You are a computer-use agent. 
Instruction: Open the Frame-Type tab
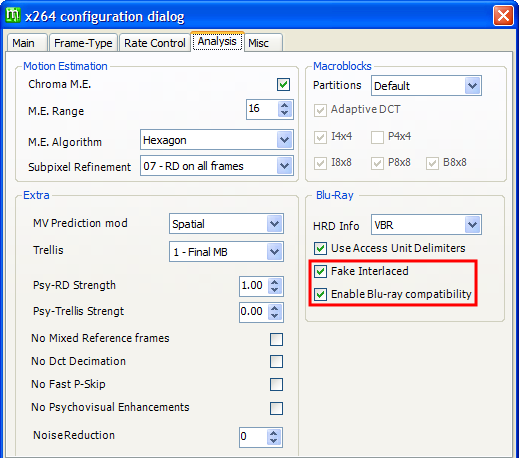83,43
